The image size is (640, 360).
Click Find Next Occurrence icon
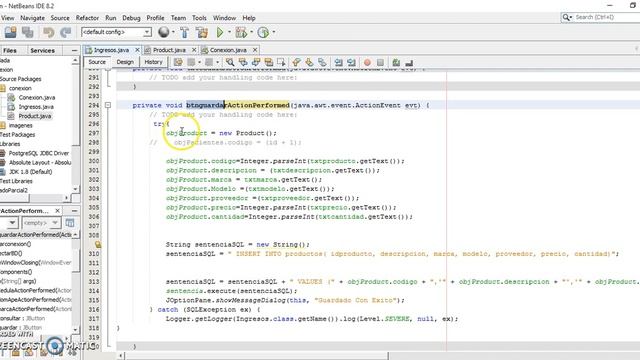pos(256,62)
